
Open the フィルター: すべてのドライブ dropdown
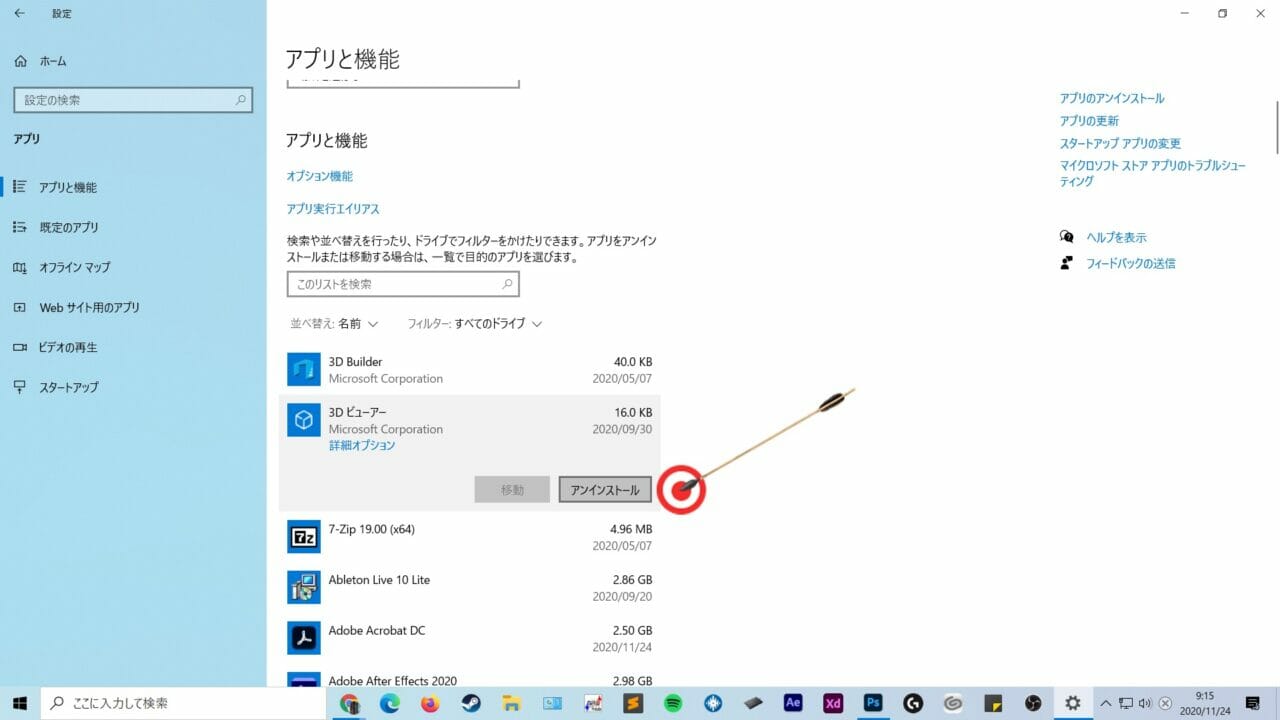pos(475,324)
